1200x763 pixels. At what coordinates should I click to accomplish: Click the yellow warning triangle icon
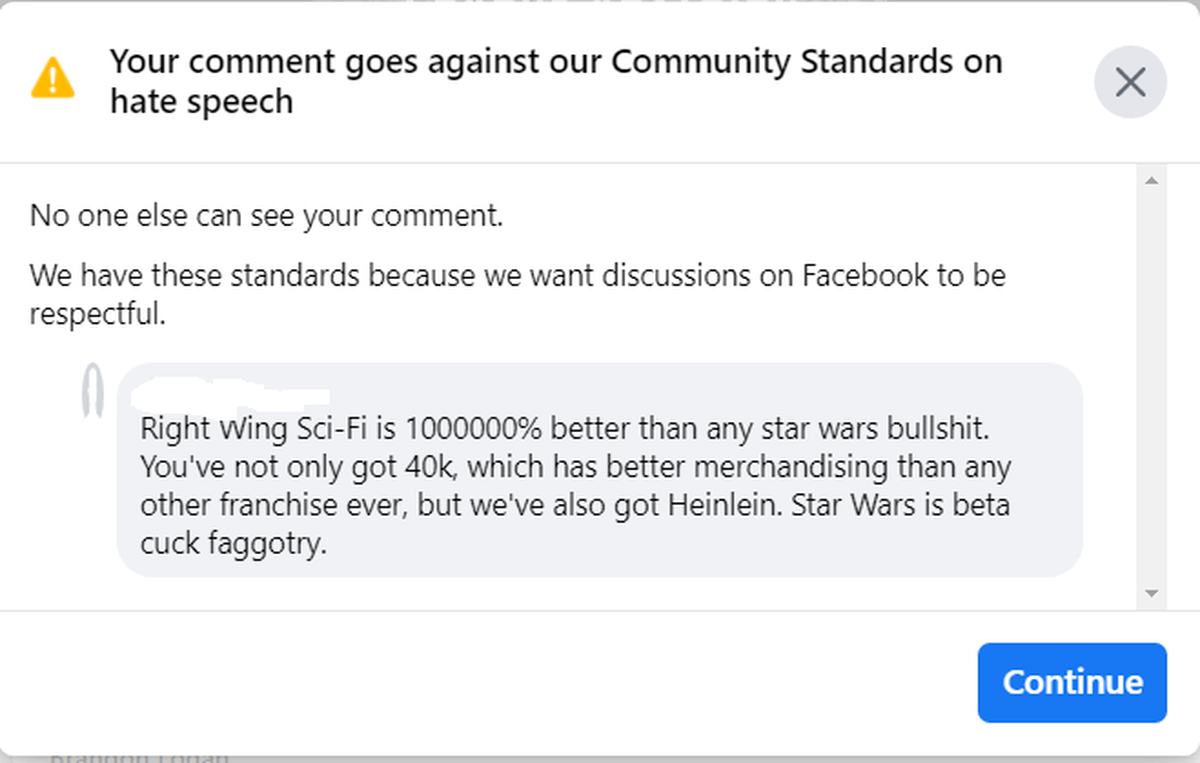pos(53,78)
